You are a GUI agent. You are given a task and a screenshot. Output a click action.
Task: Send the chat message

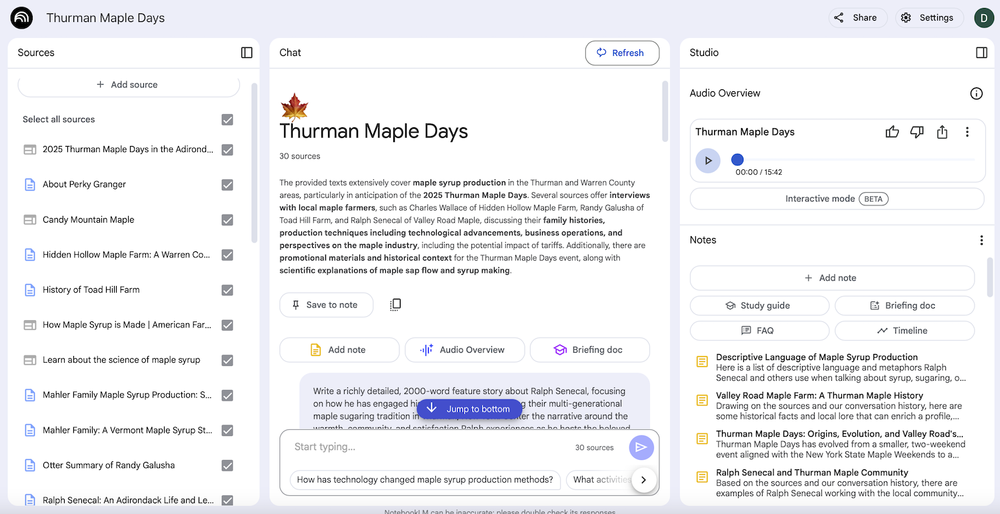coord(641,448)
